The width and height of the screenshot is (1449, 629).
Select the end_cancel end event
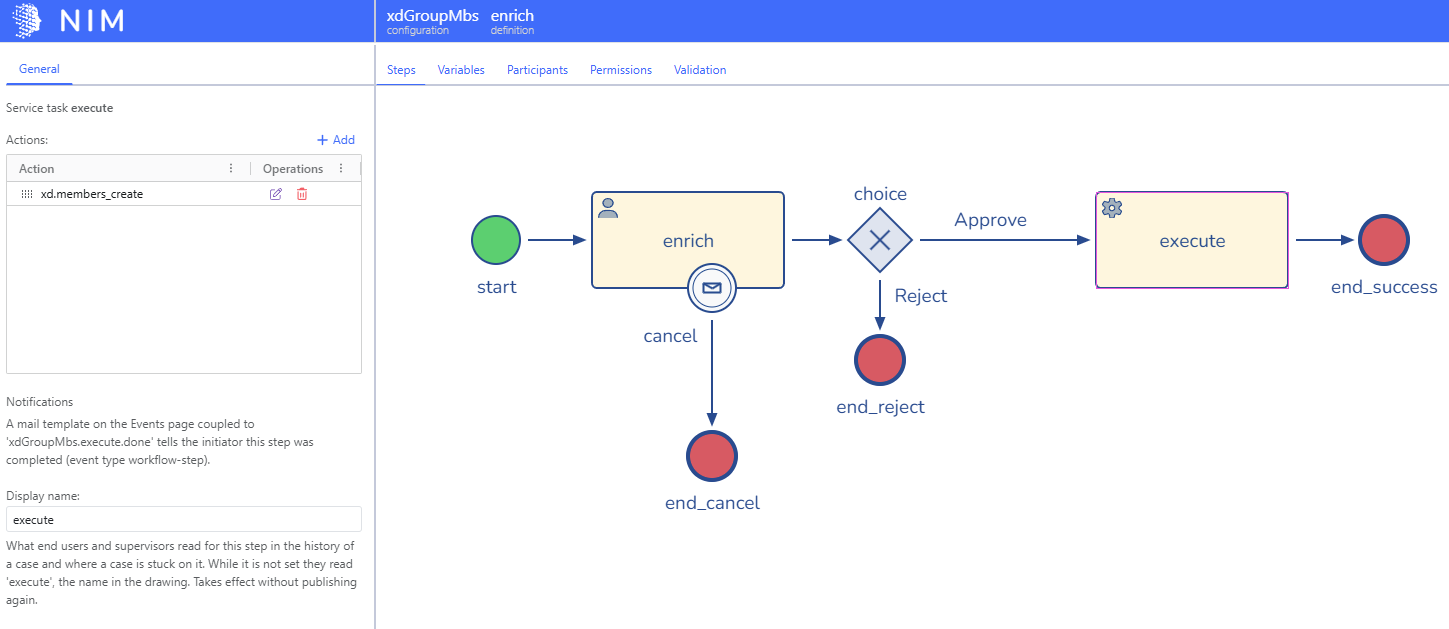click(712, 456)
